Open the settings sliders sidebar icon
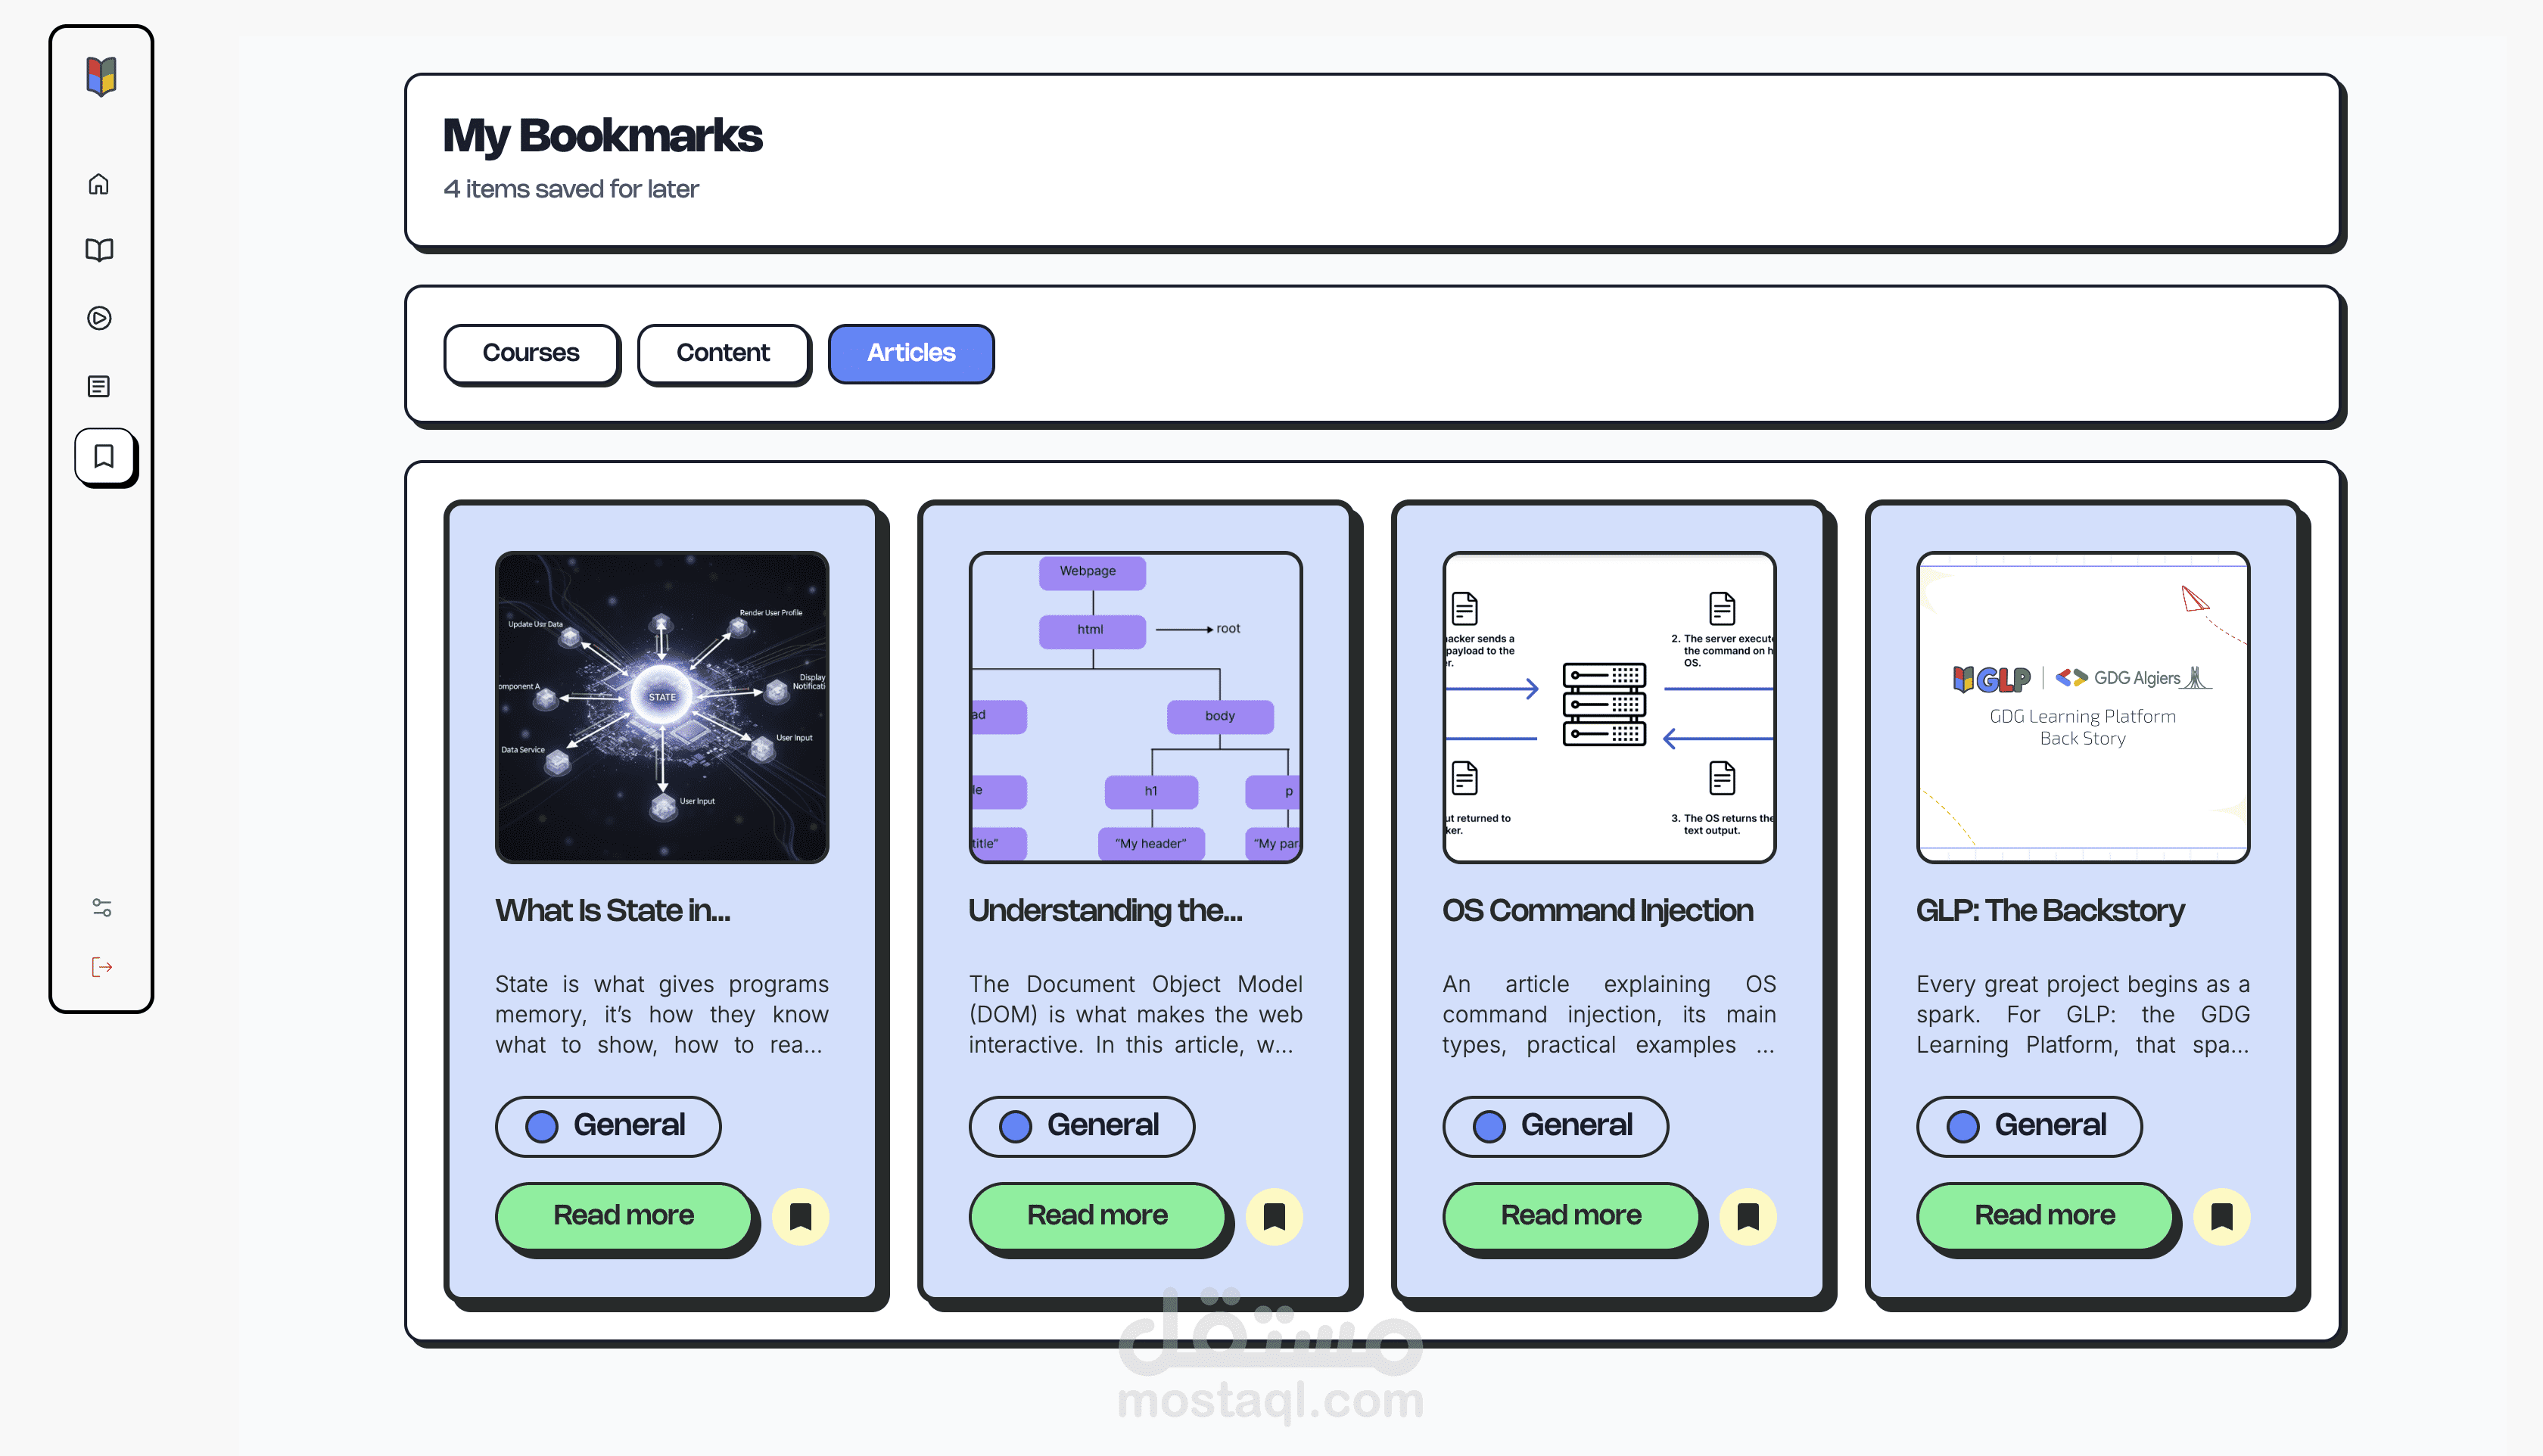 point(101,907)
